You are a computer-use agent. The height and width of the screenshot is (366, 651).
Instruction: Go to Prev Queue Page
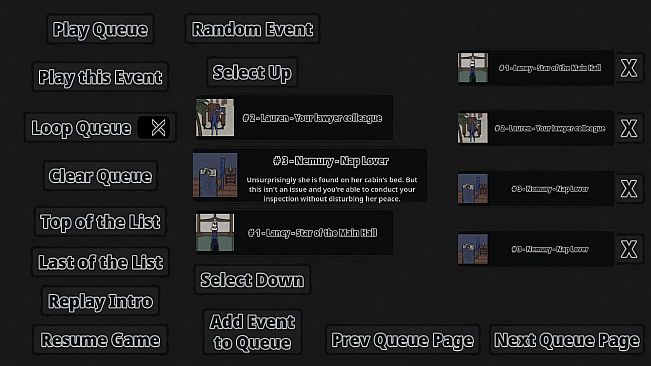[402, 340]
